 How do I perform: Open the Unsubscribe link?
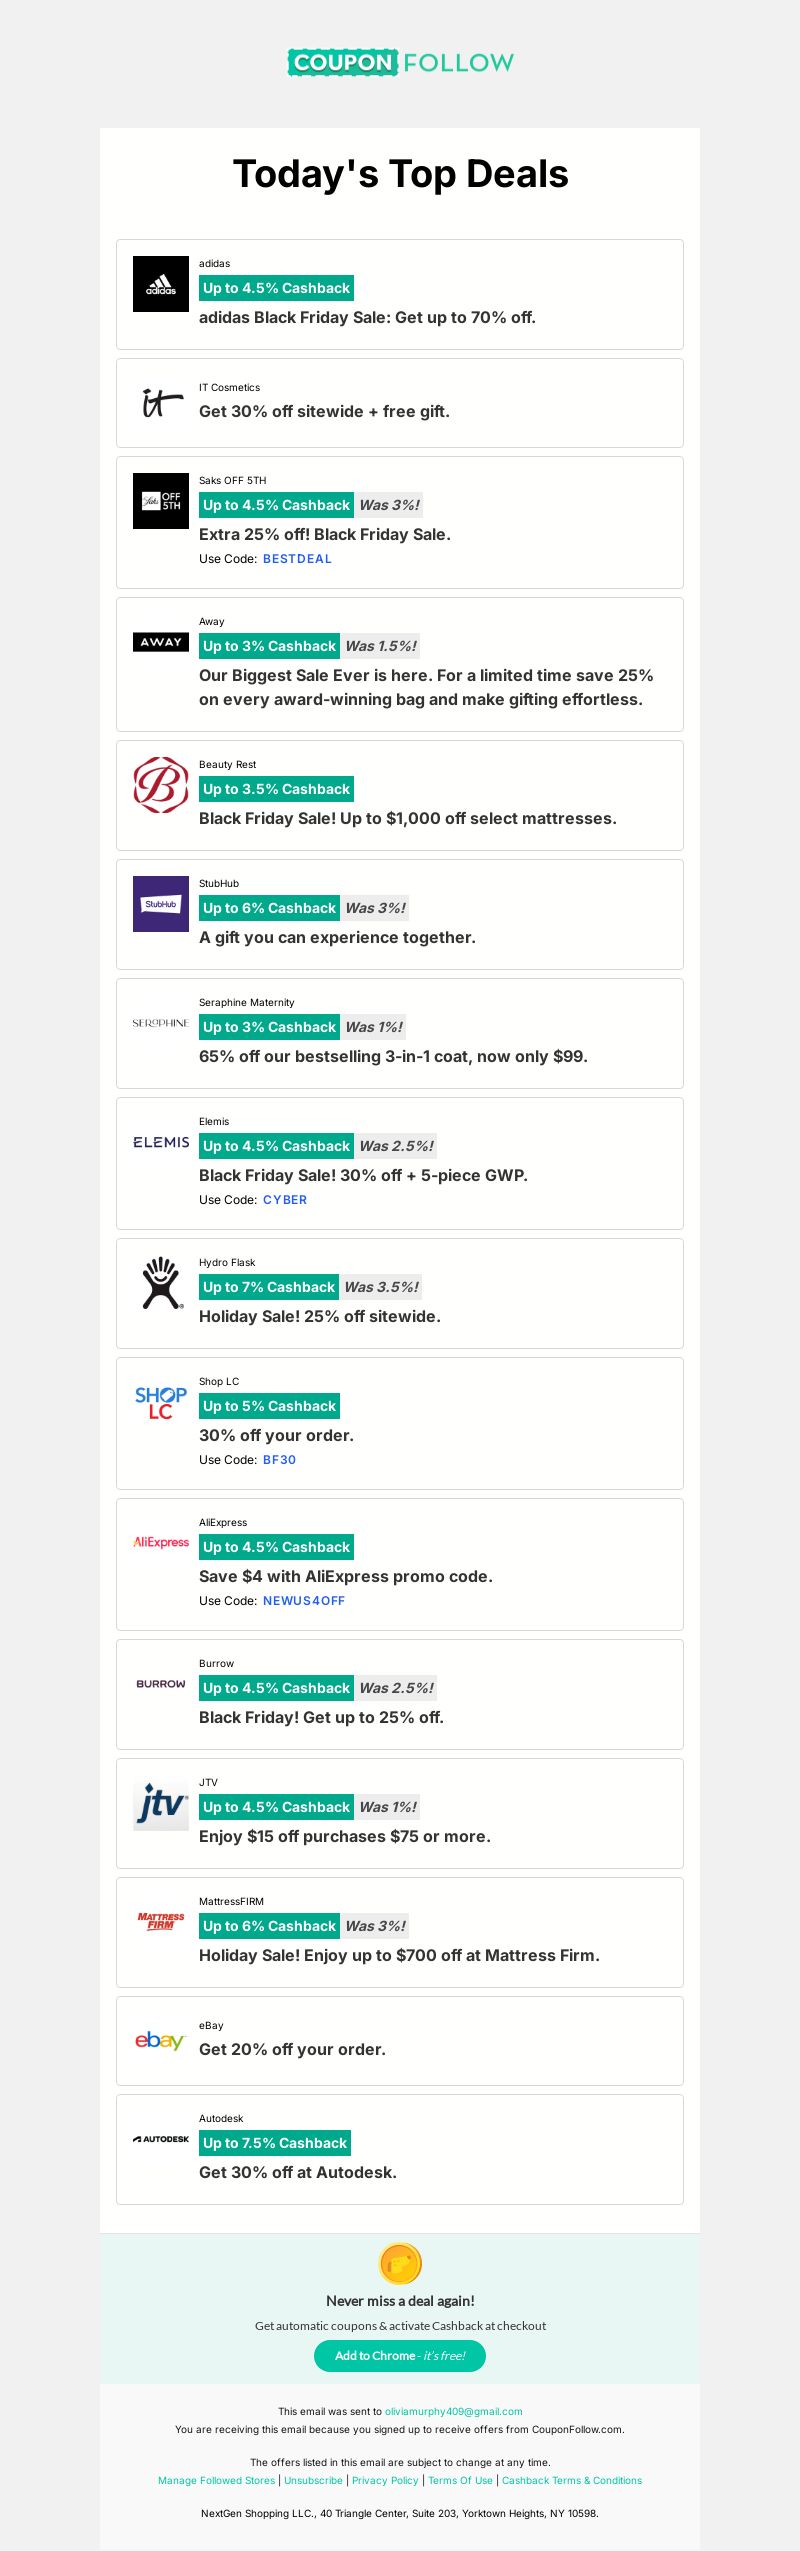(x=313, y=2480)
